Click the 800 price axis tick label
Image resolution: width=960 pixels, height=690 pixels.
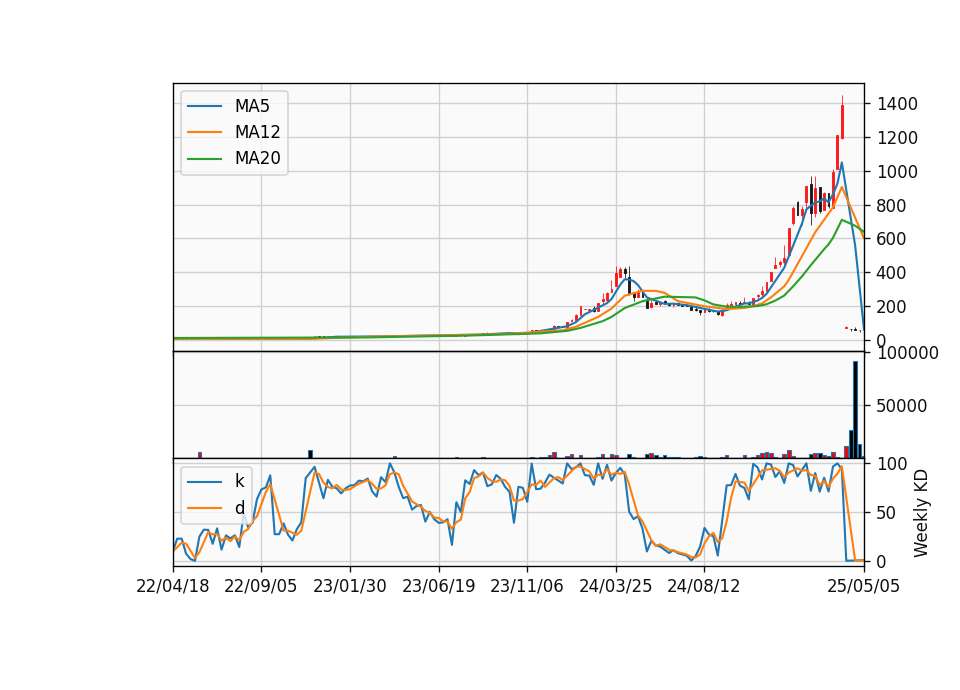(x=891, y=206)
